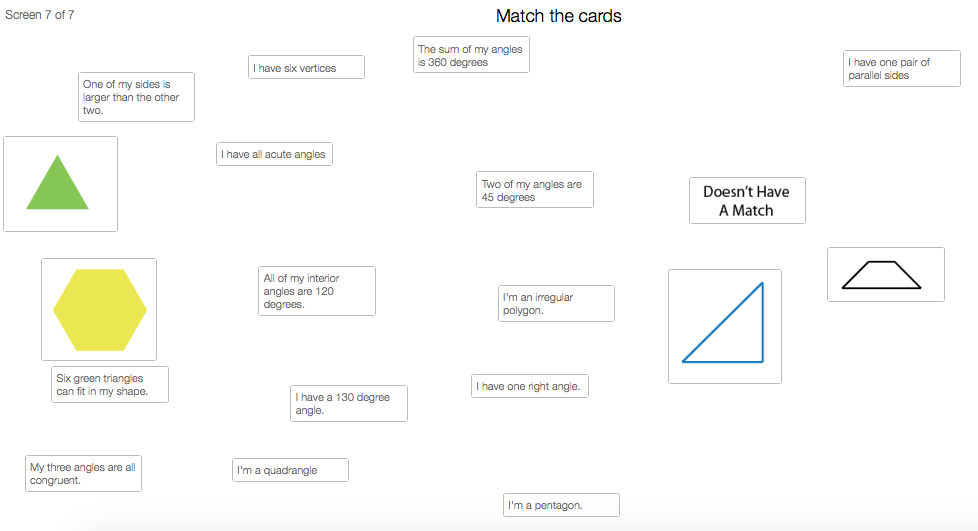
Task: Pick the black trapezoid outline card
Action: 885,274
